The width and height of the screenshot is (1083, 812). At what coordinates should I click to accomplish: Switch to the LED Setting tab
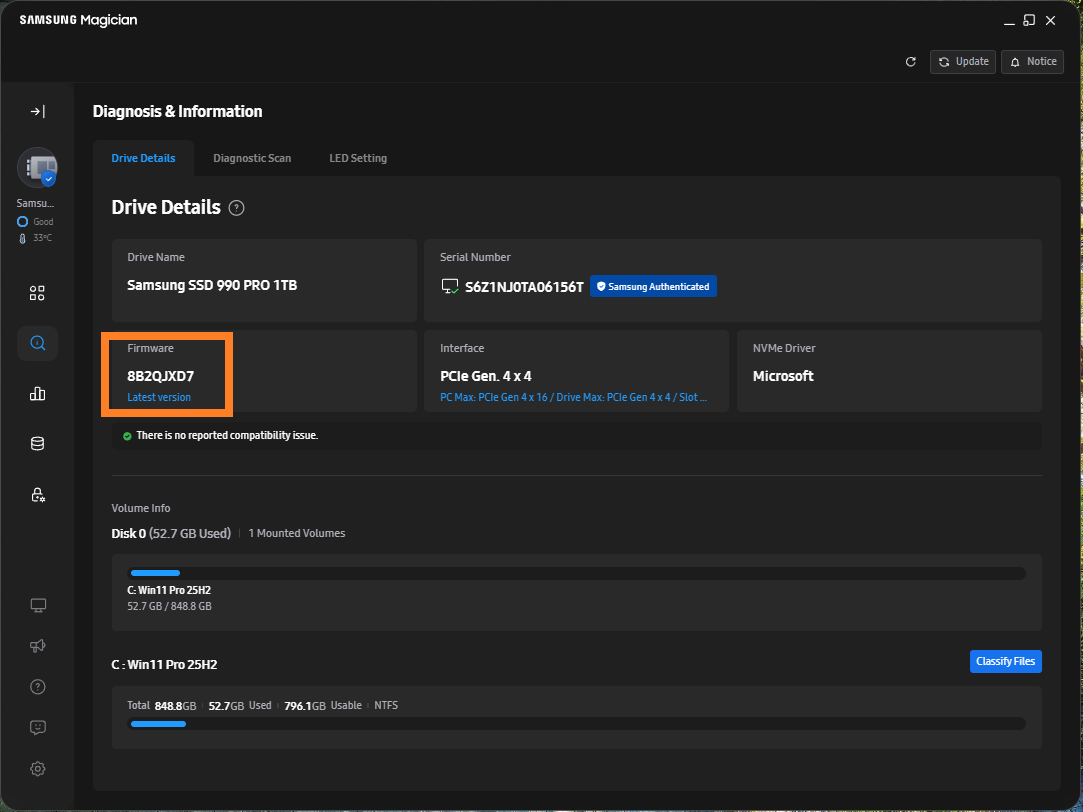coord(358,158)
